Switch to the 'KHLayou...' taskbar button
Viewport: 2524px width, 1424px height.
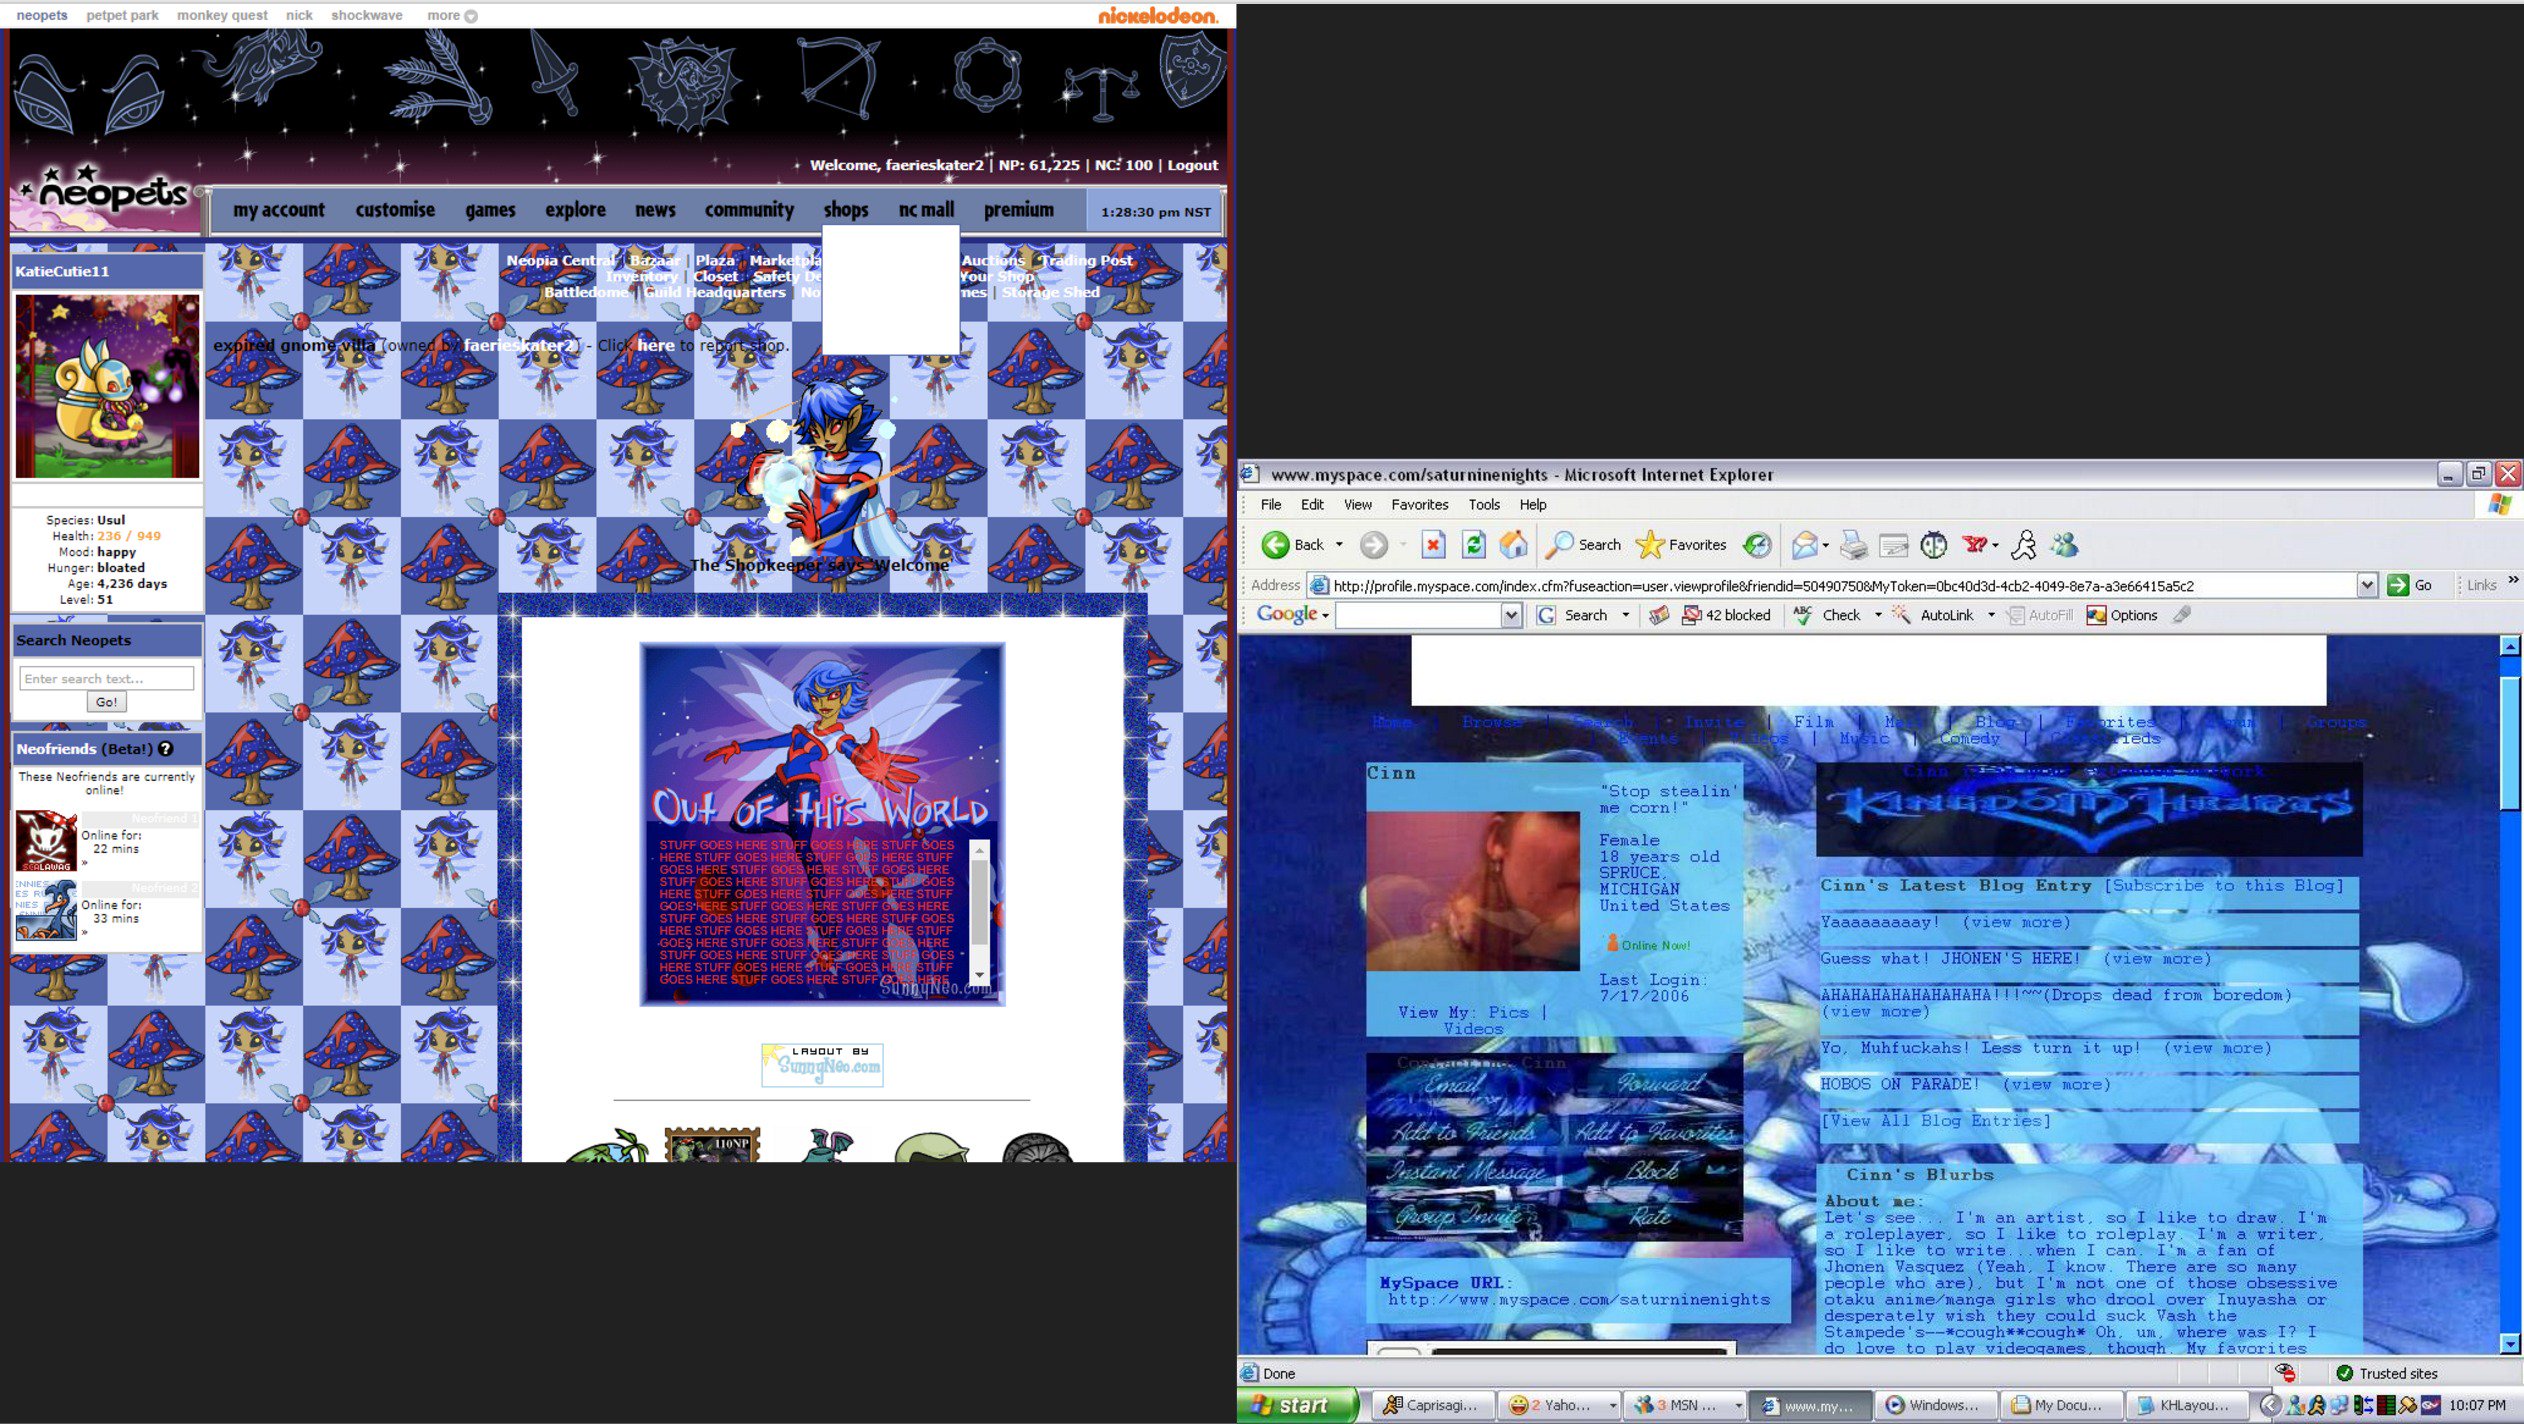point(2187,1405)
